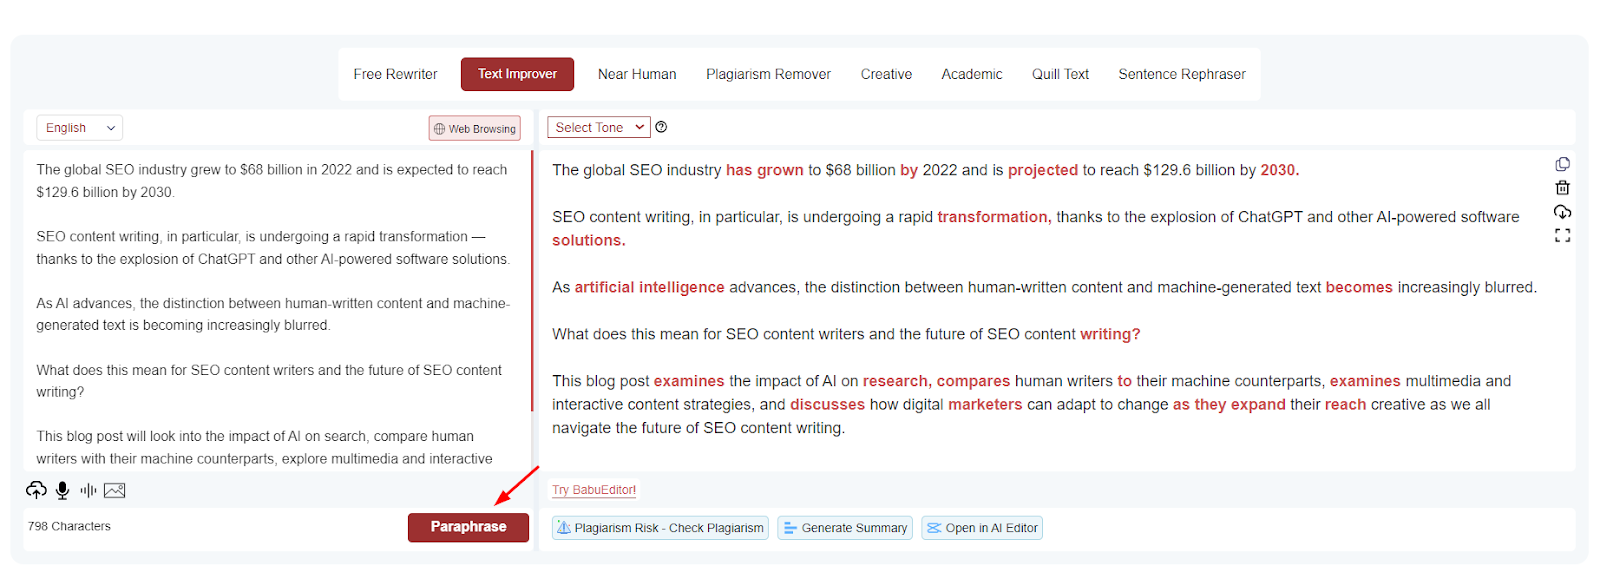Viewport: 1600px width, 586px height.
Task: Click the microphone voice input icon
Action: (x=62, y=490)
